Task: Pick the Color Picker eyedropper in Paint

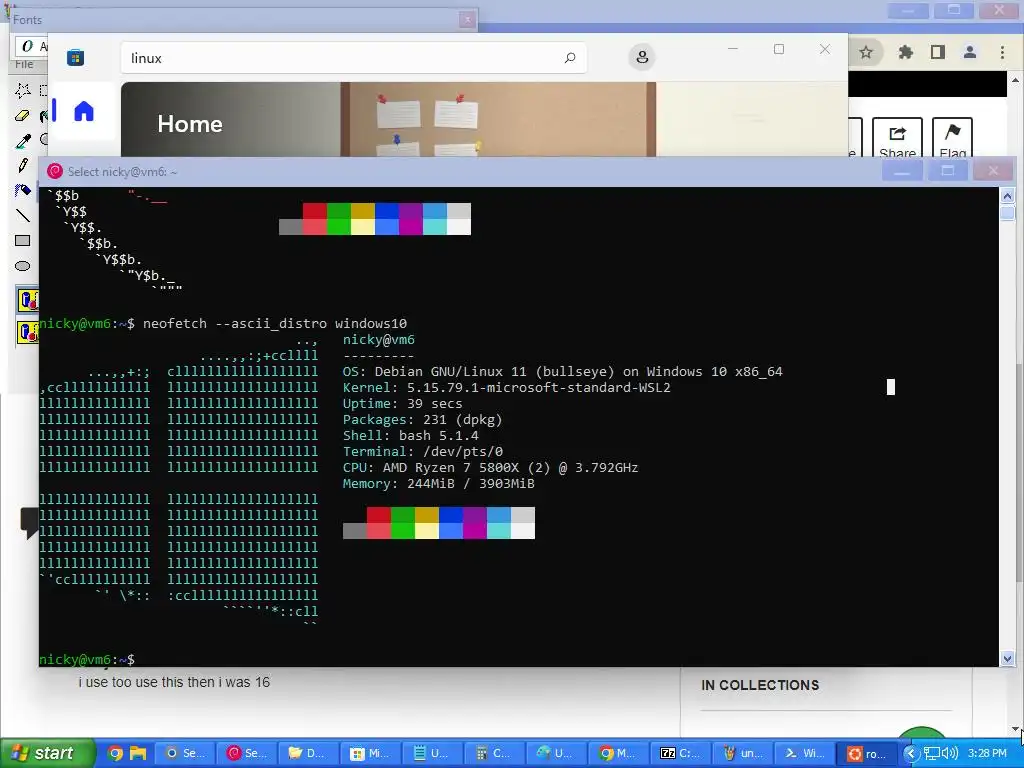Action: point(23,140)
